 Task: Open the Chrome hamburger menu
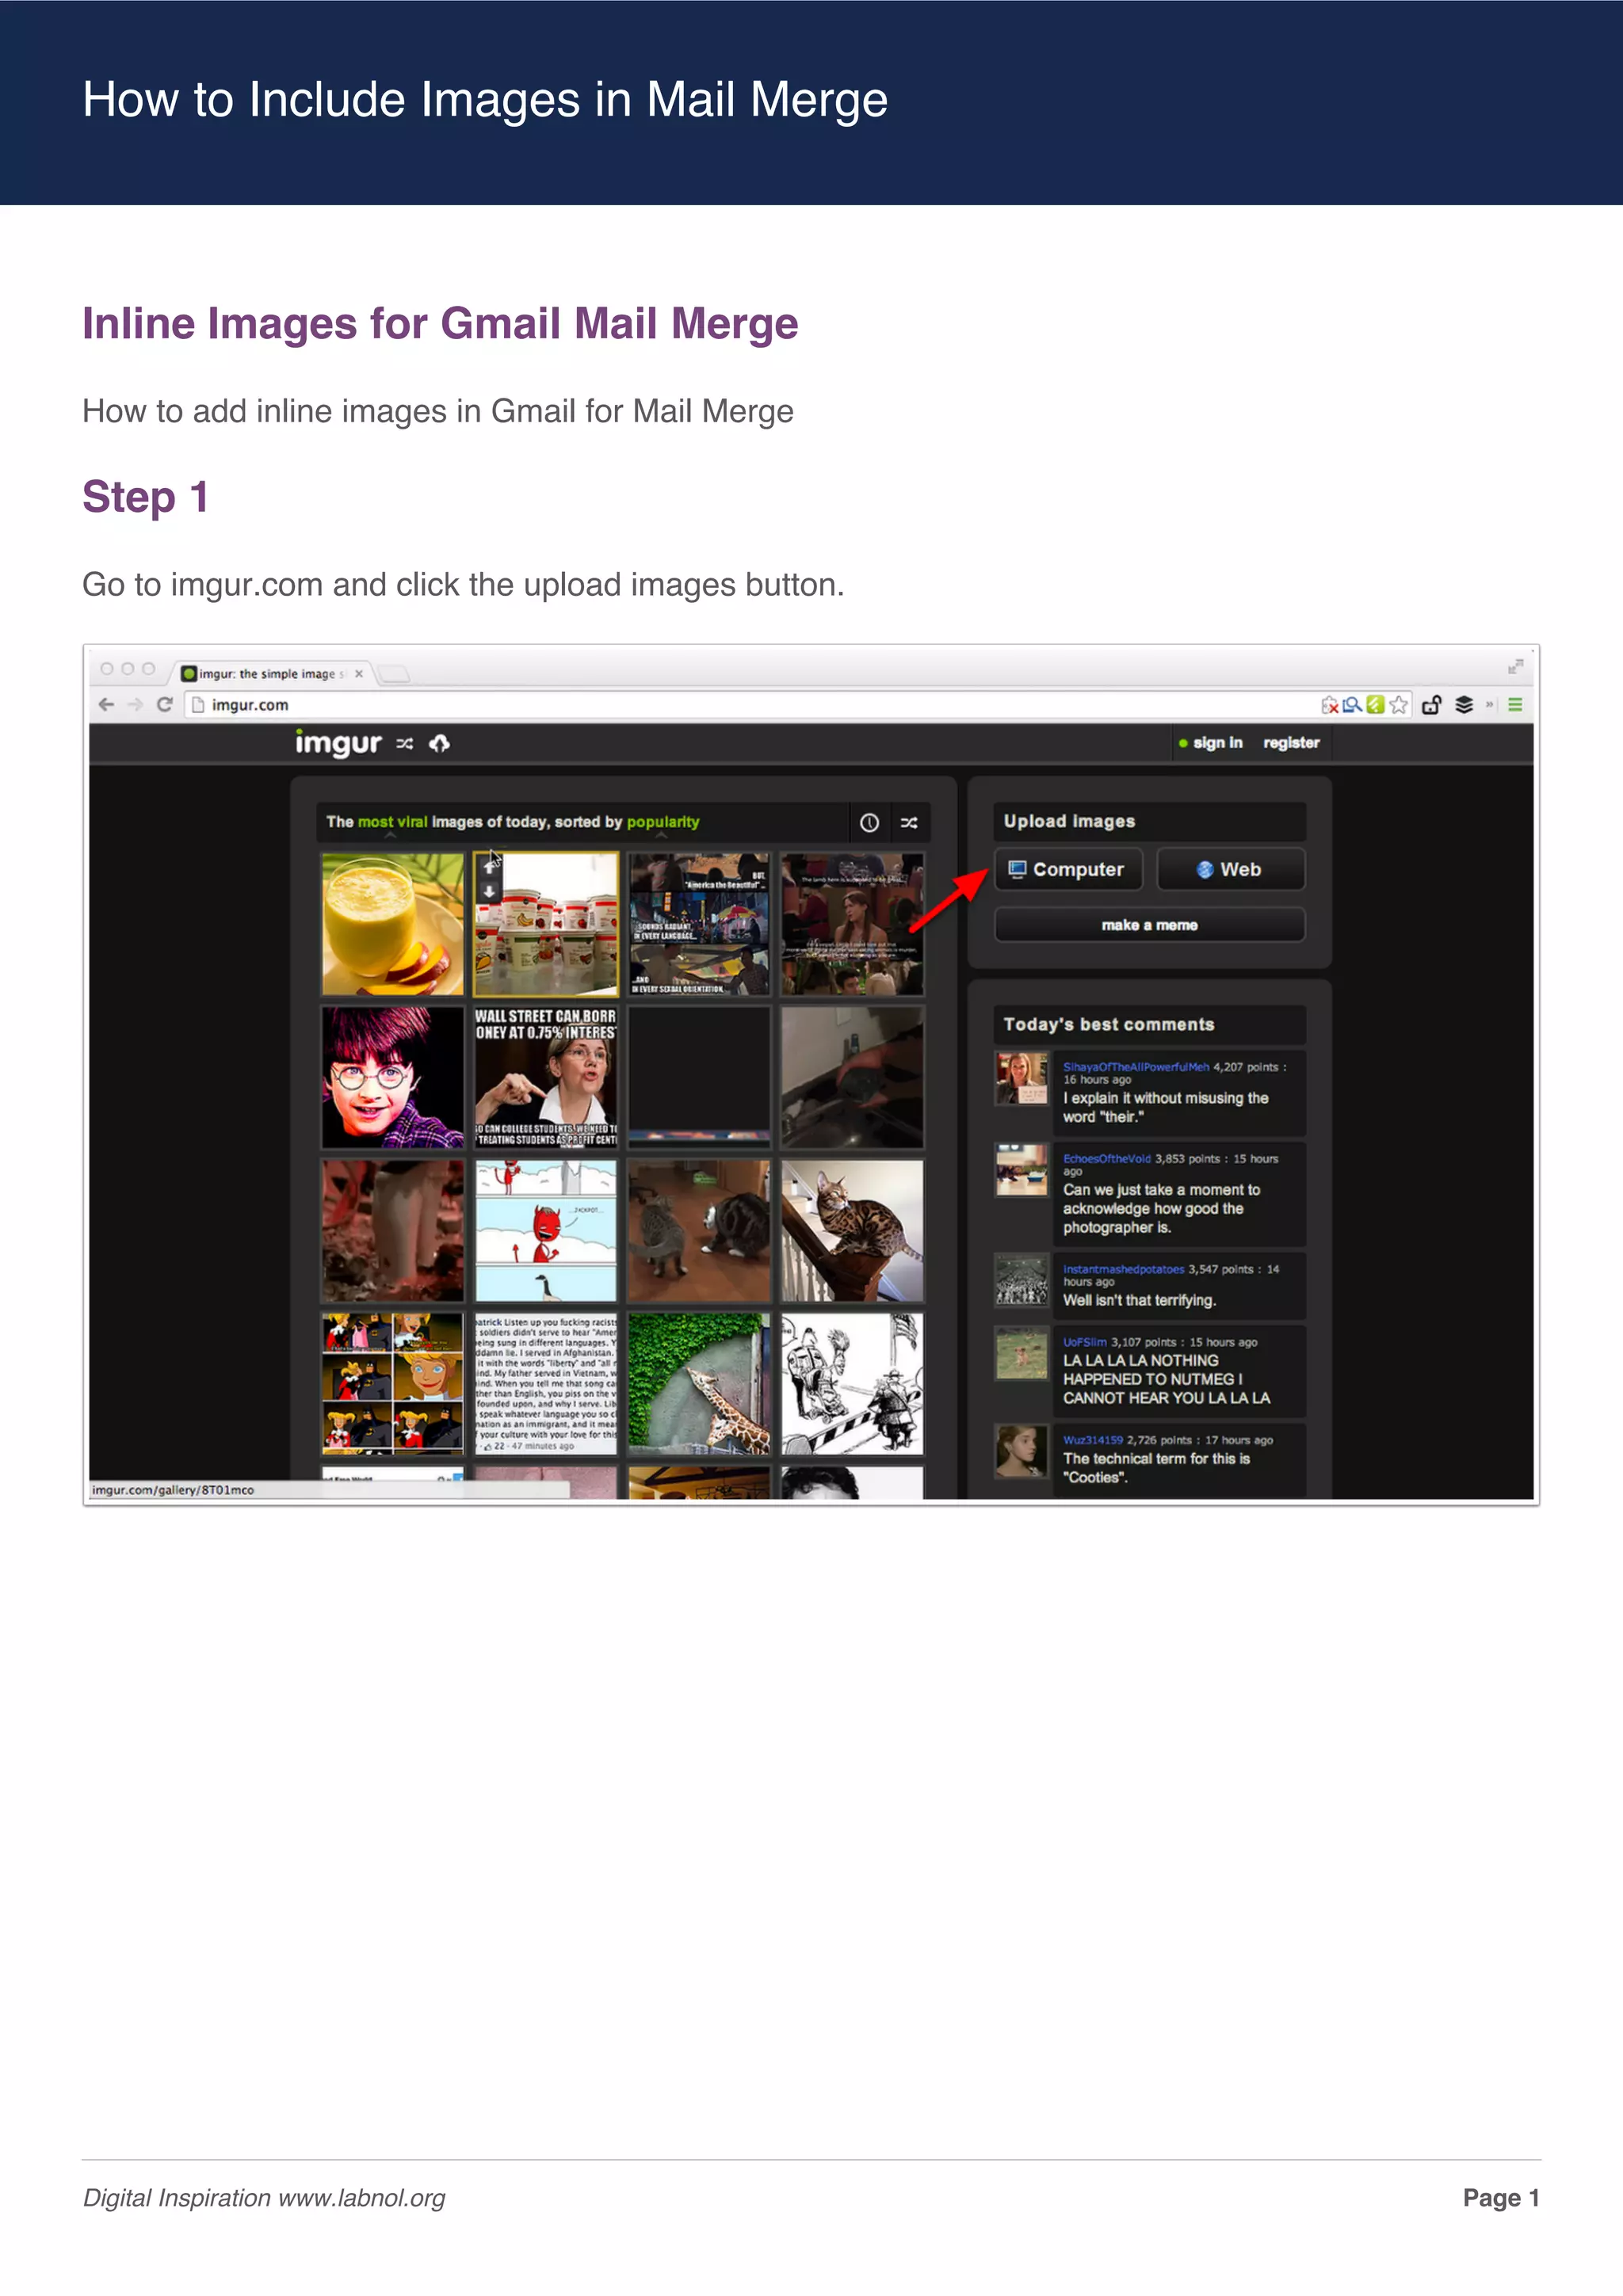tap(1515, 705)
